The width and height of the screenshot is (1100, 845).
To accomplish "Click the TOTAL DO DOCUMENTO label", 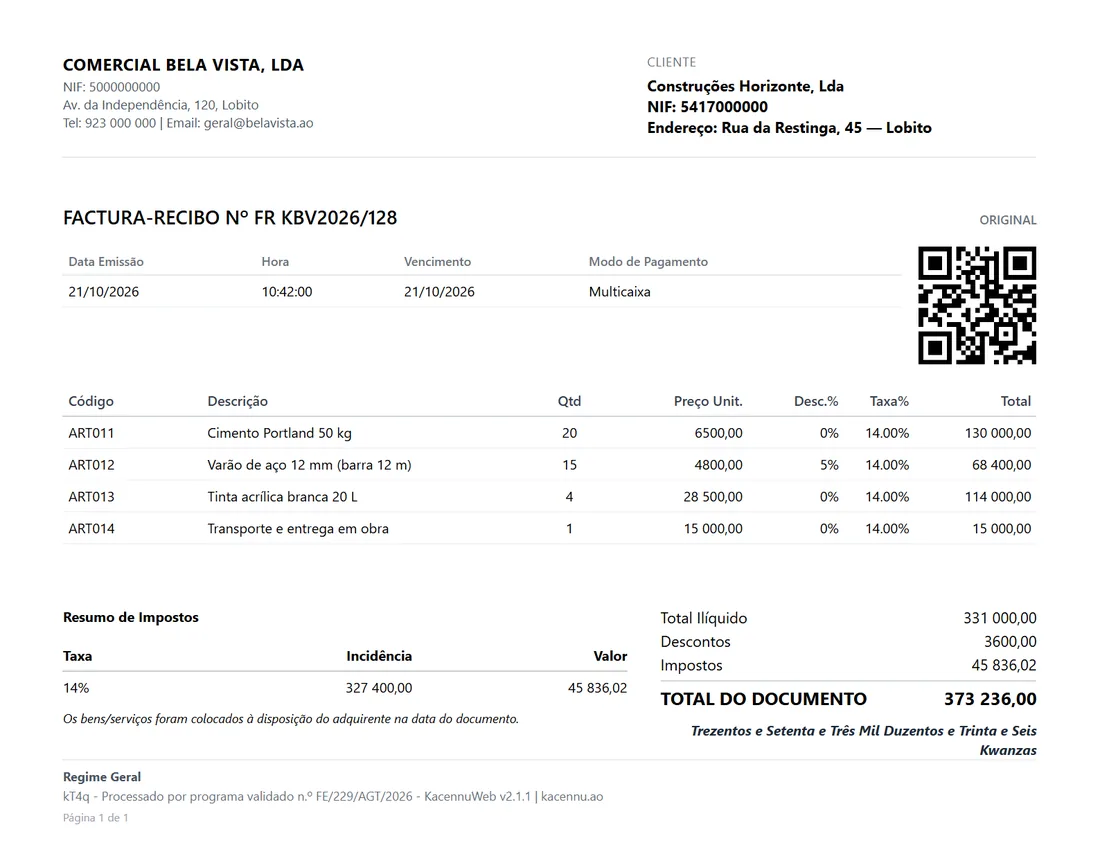I will [763, 699].
